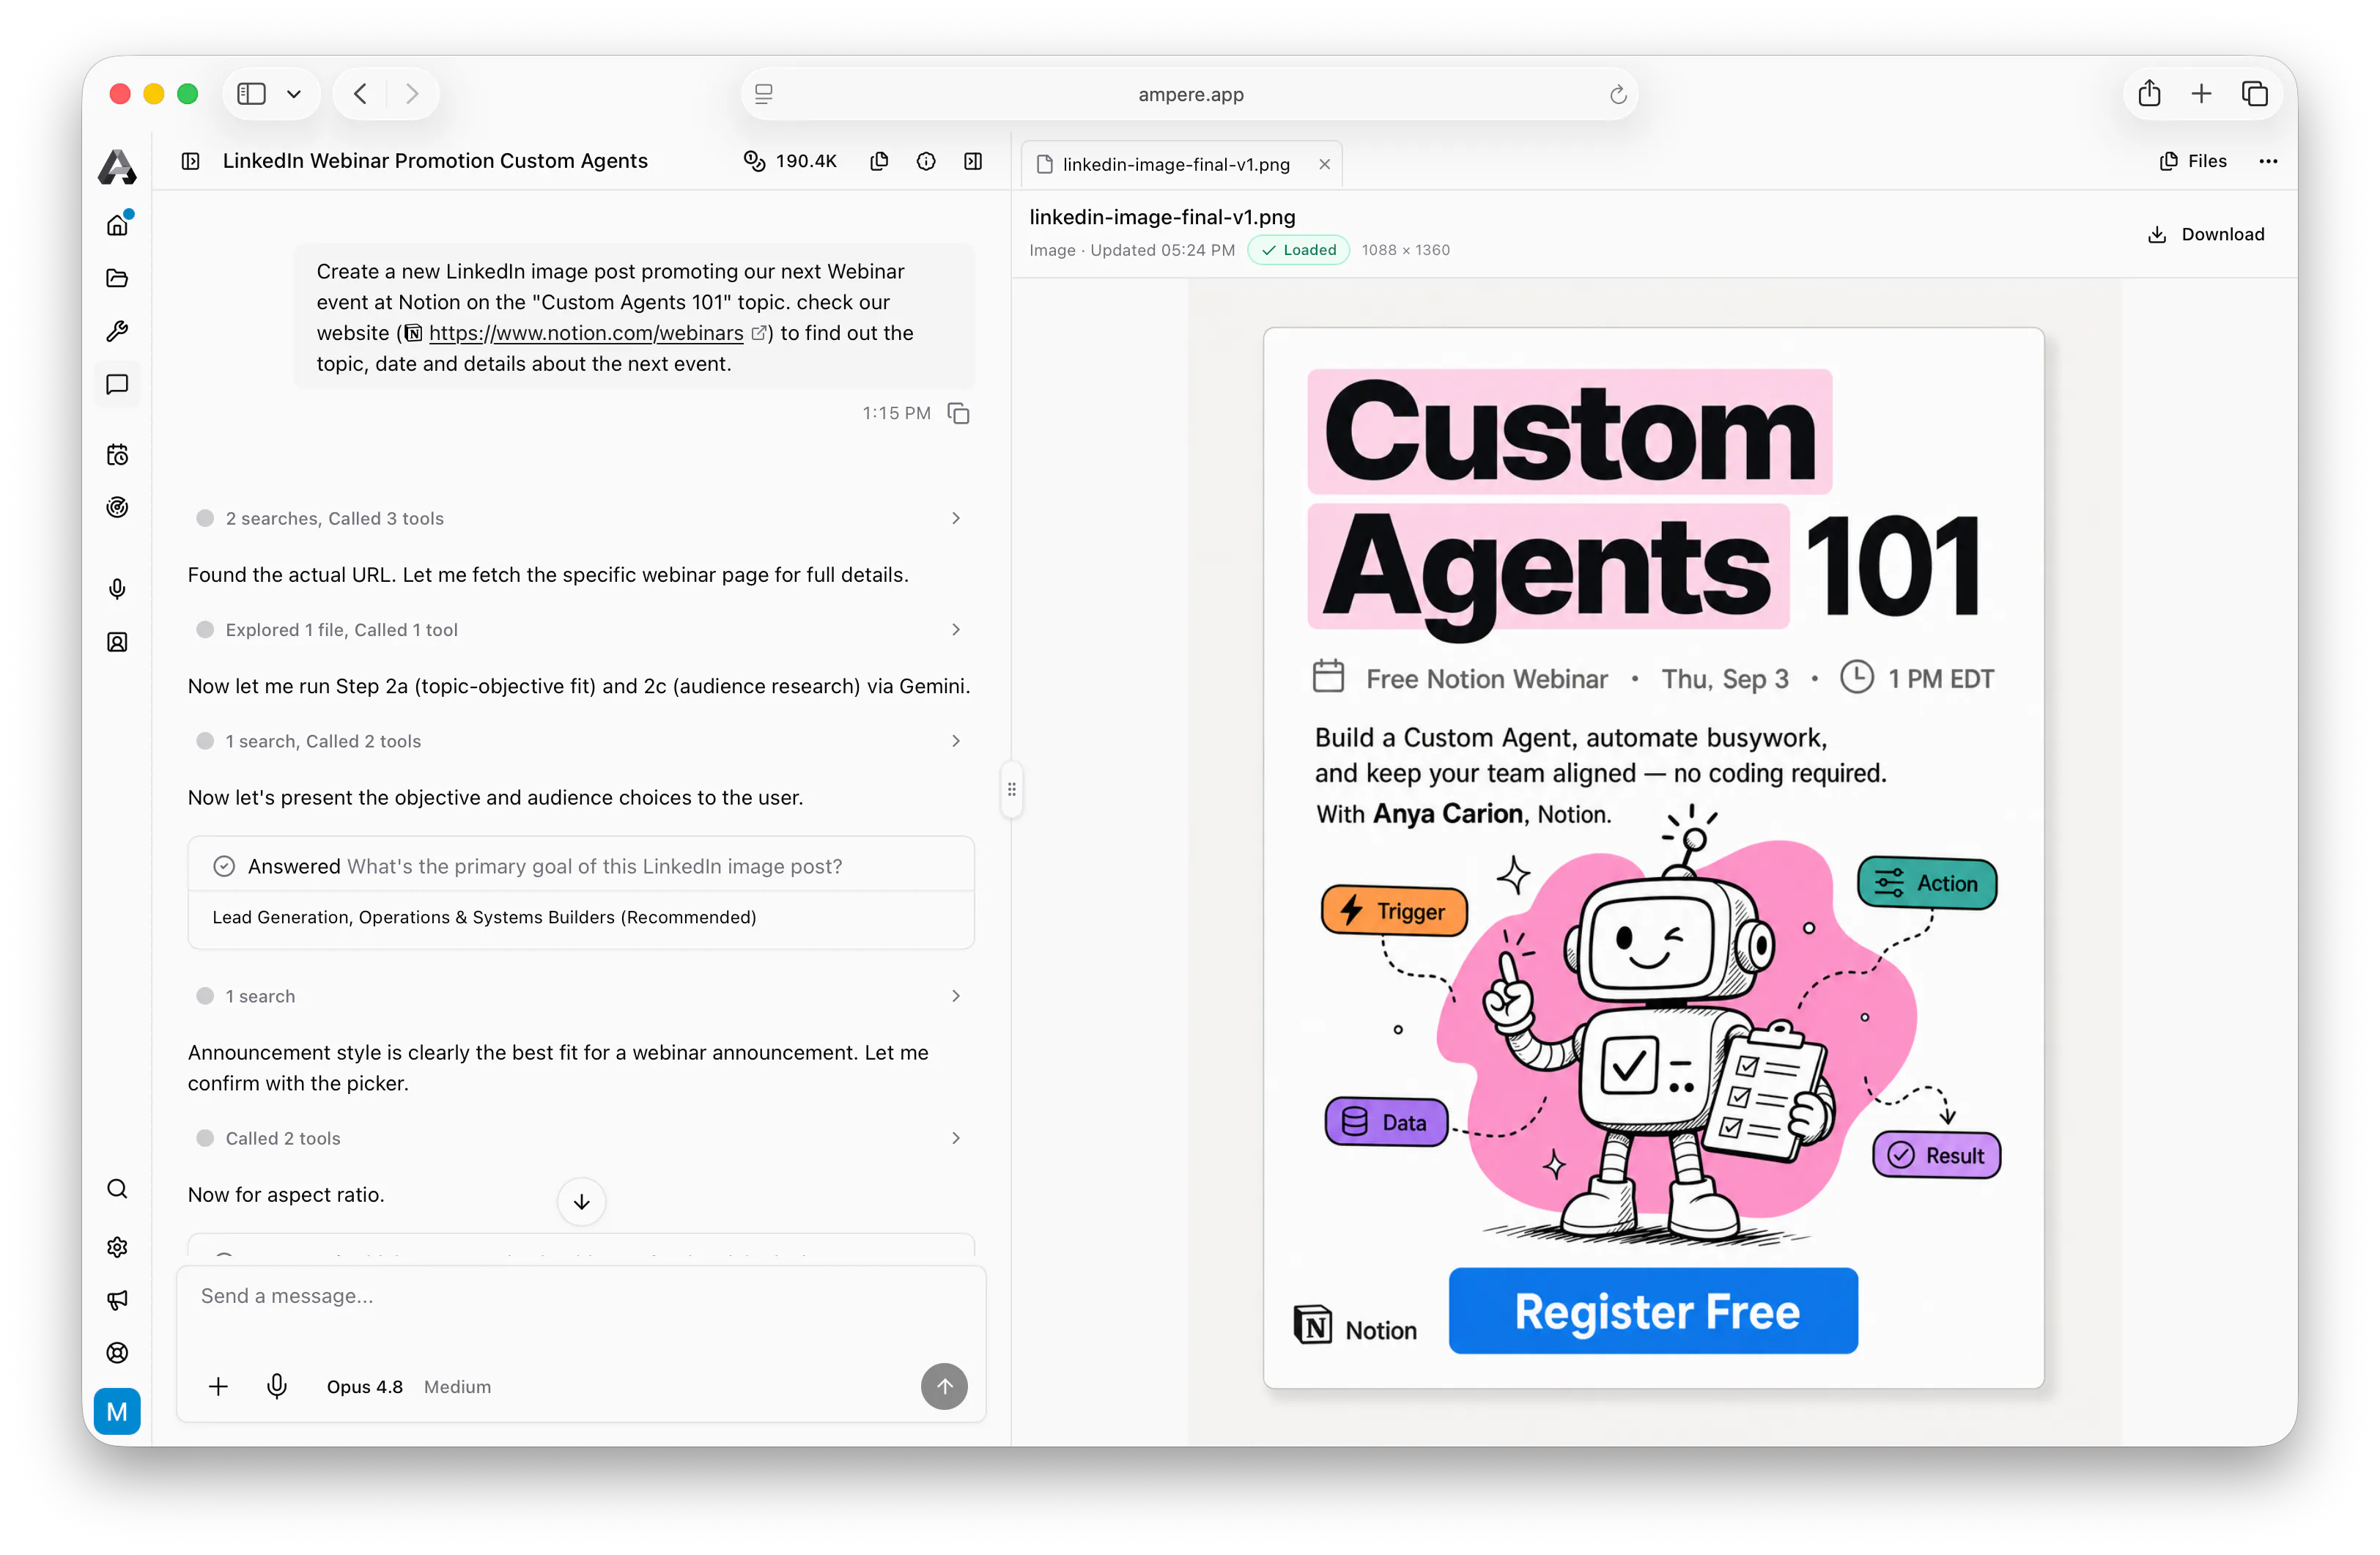This screenshot has height=1555, width=2380.
Task: Click the browser Share button
Action: click(x=2149, y=94)
